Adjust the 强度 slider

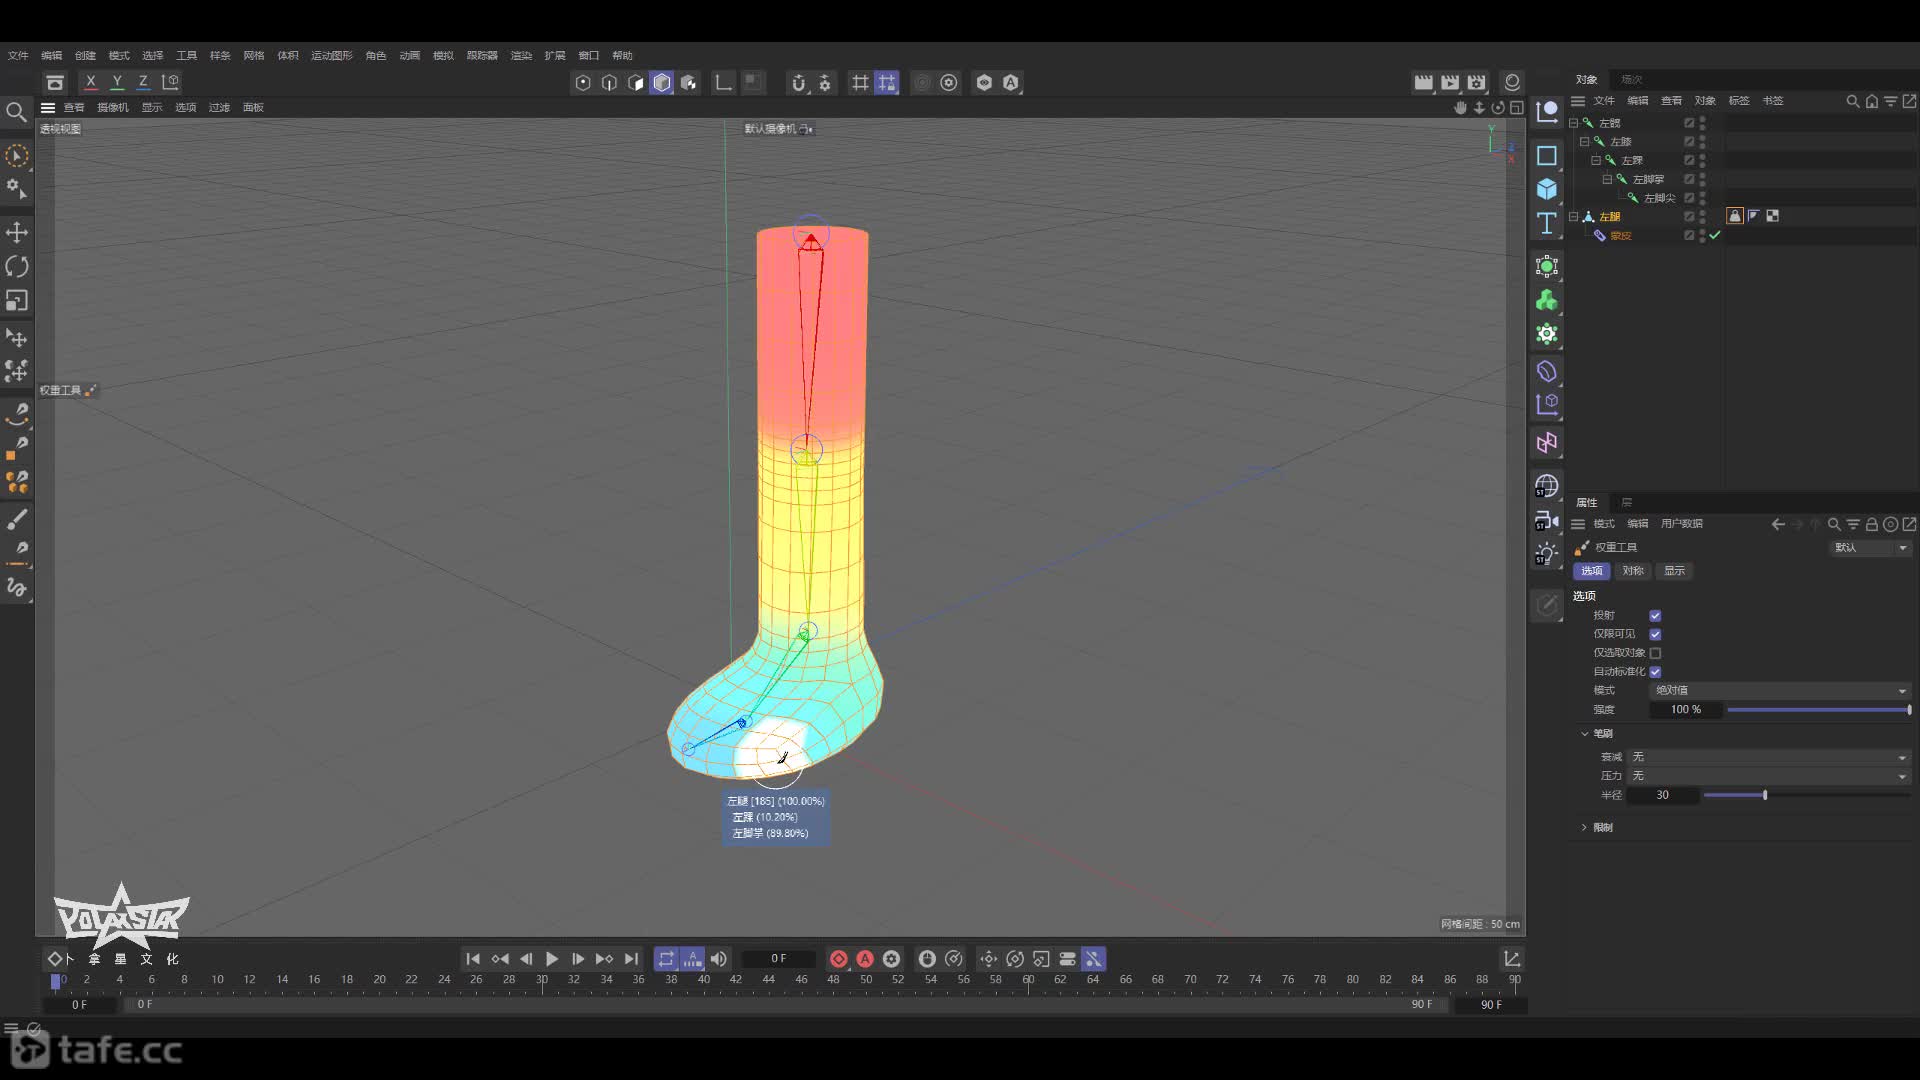1819,710
